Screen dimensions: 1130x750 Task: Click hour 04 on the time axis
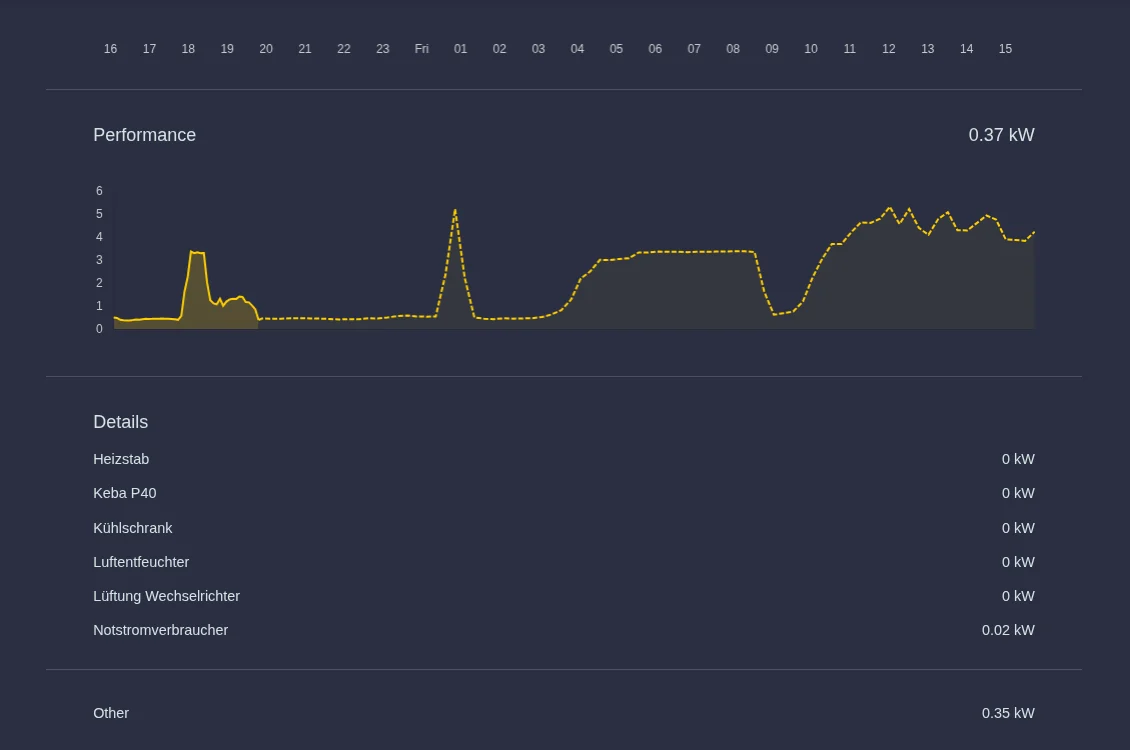(x=577, y=48)
